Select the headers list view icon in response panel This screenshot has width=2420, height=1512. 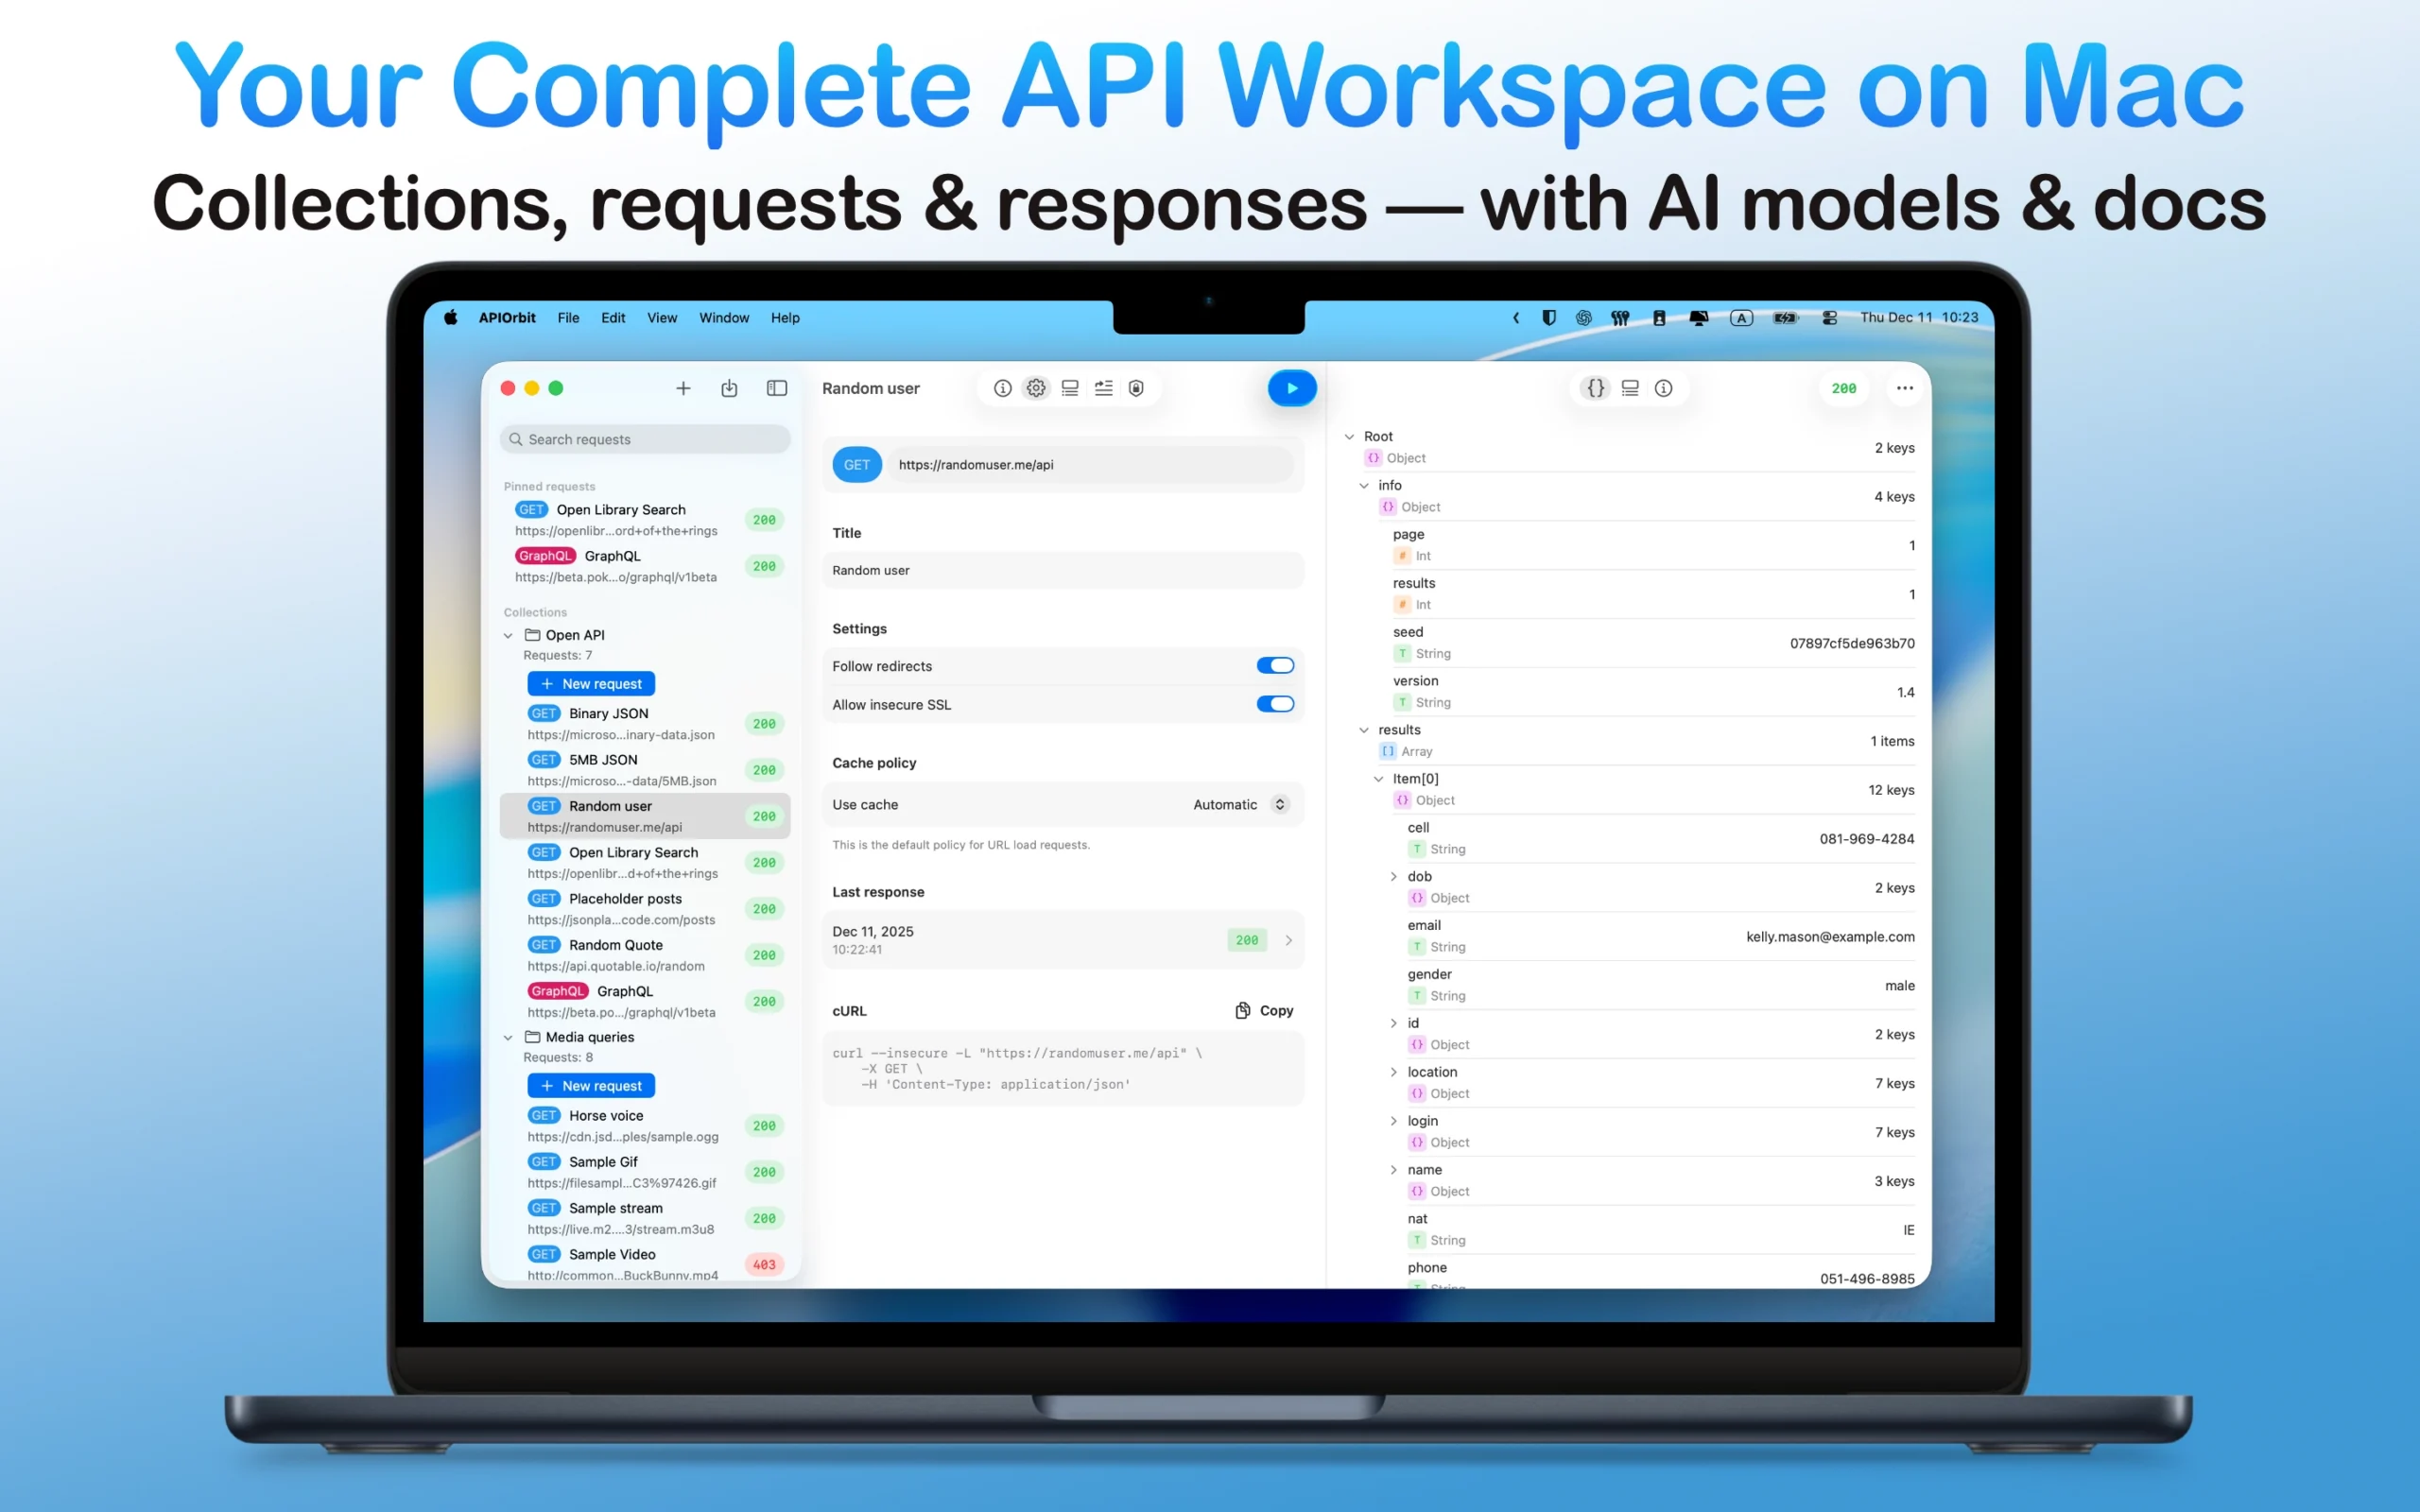coord(1630,388)
